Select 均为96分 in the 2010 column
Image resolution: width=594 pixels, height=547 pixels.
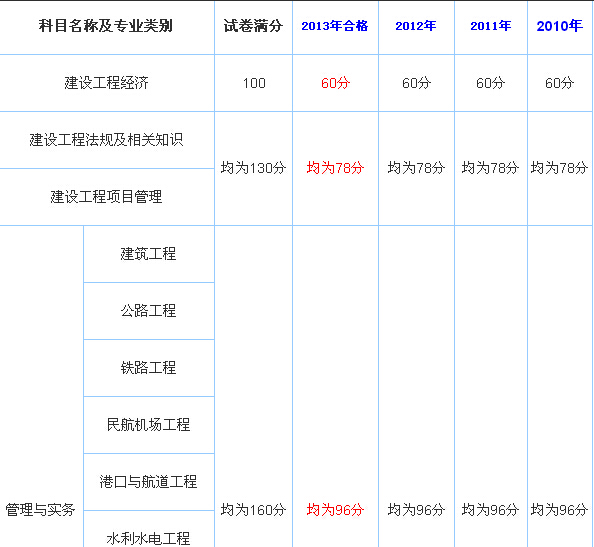559,510
